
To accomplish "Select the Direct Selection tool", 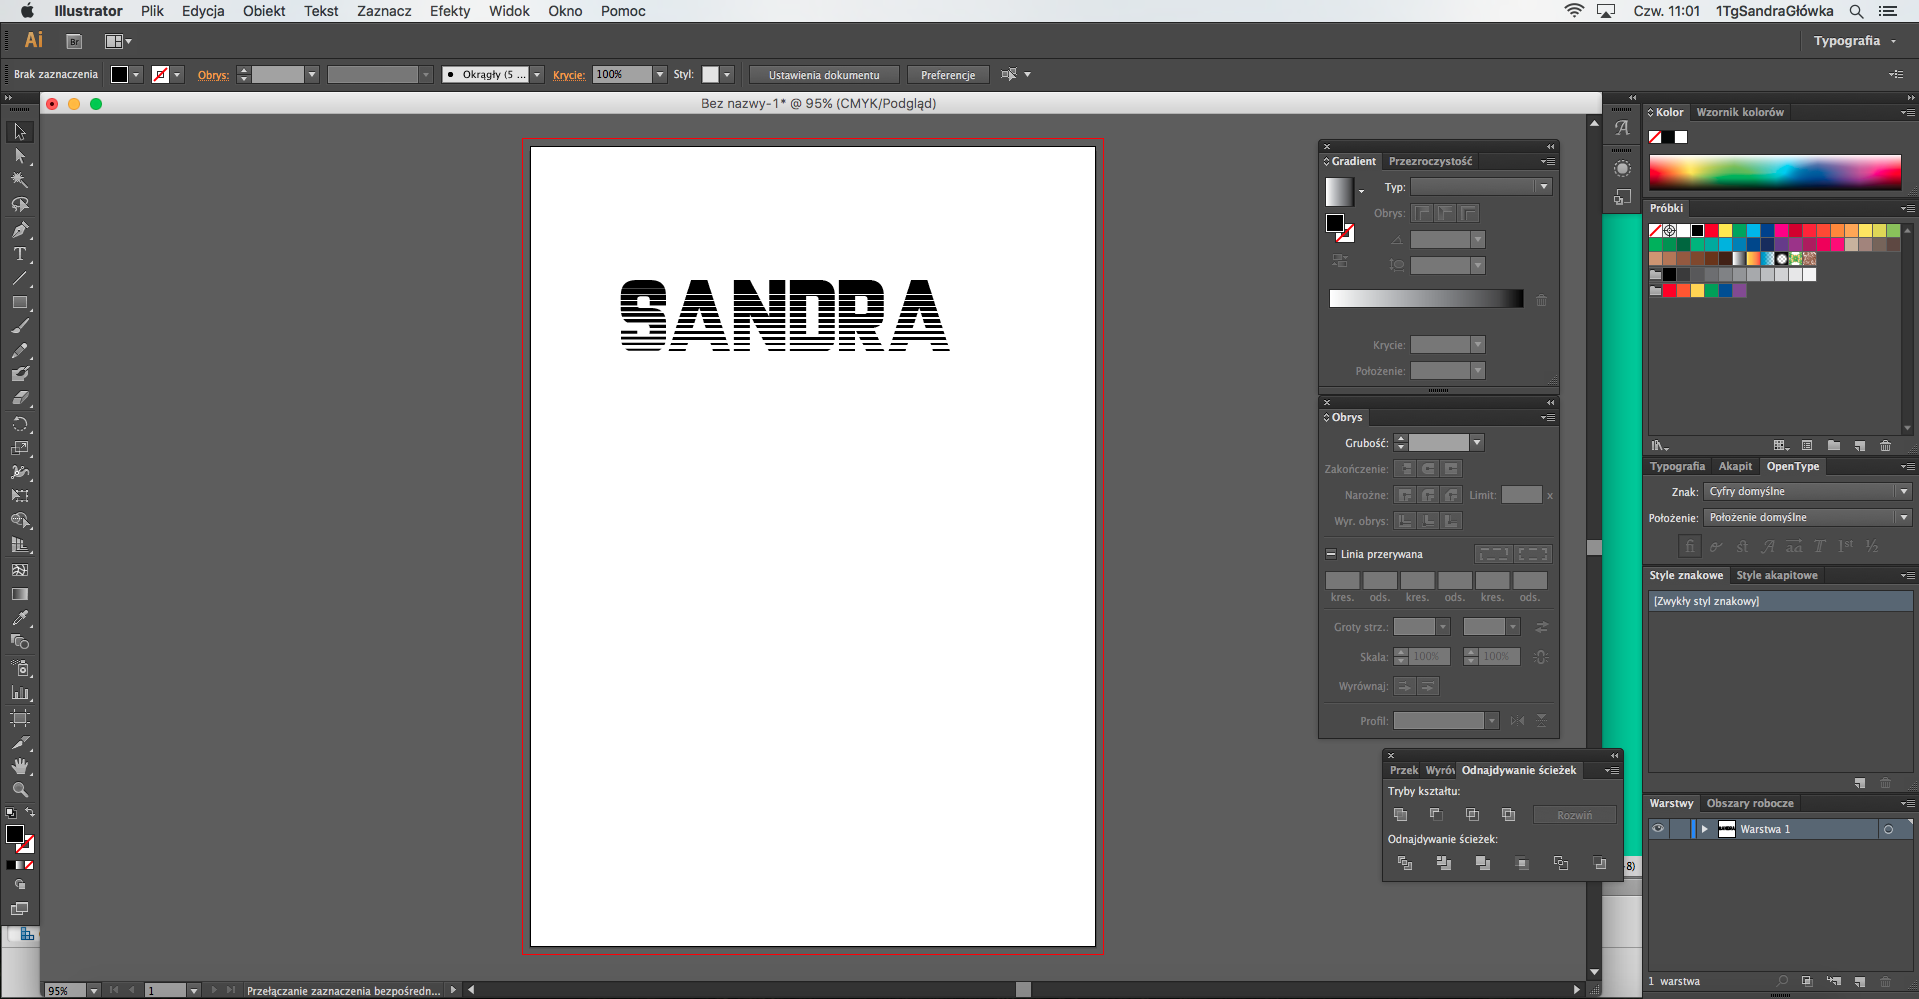I will click(20, 156).
